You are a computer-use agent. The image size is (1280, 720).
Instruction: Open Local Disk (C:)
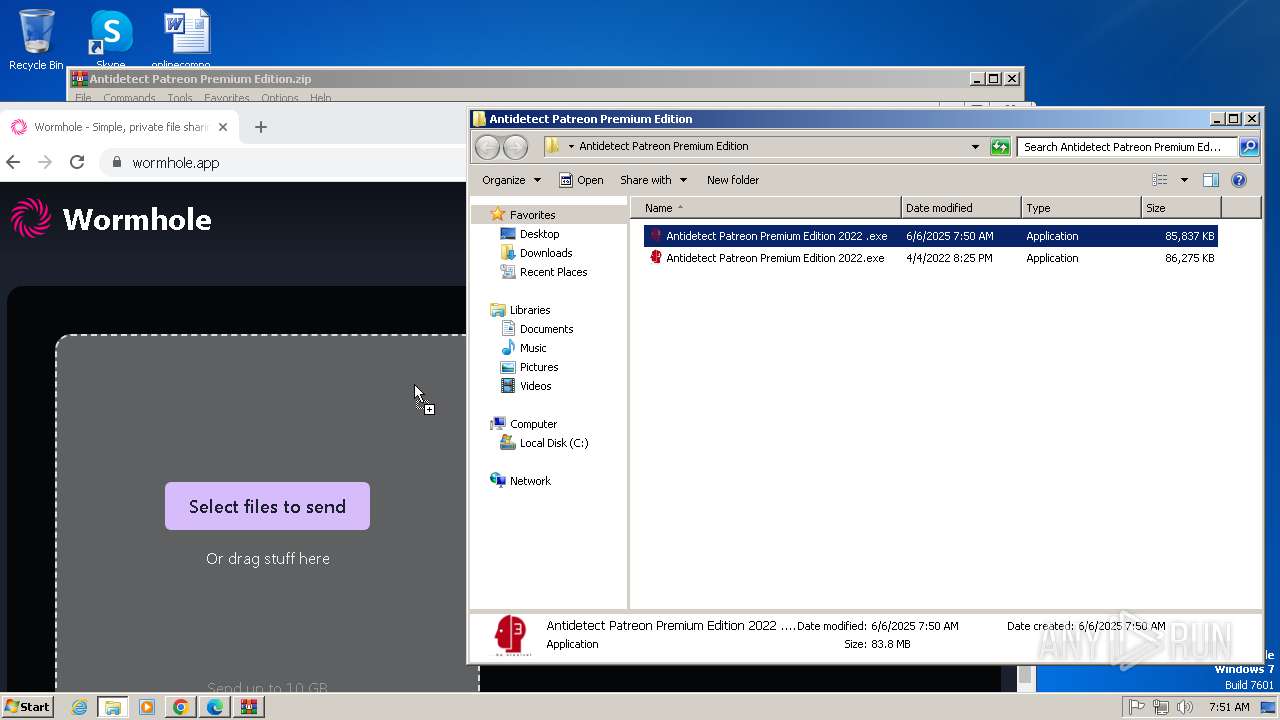coord(553,443)
